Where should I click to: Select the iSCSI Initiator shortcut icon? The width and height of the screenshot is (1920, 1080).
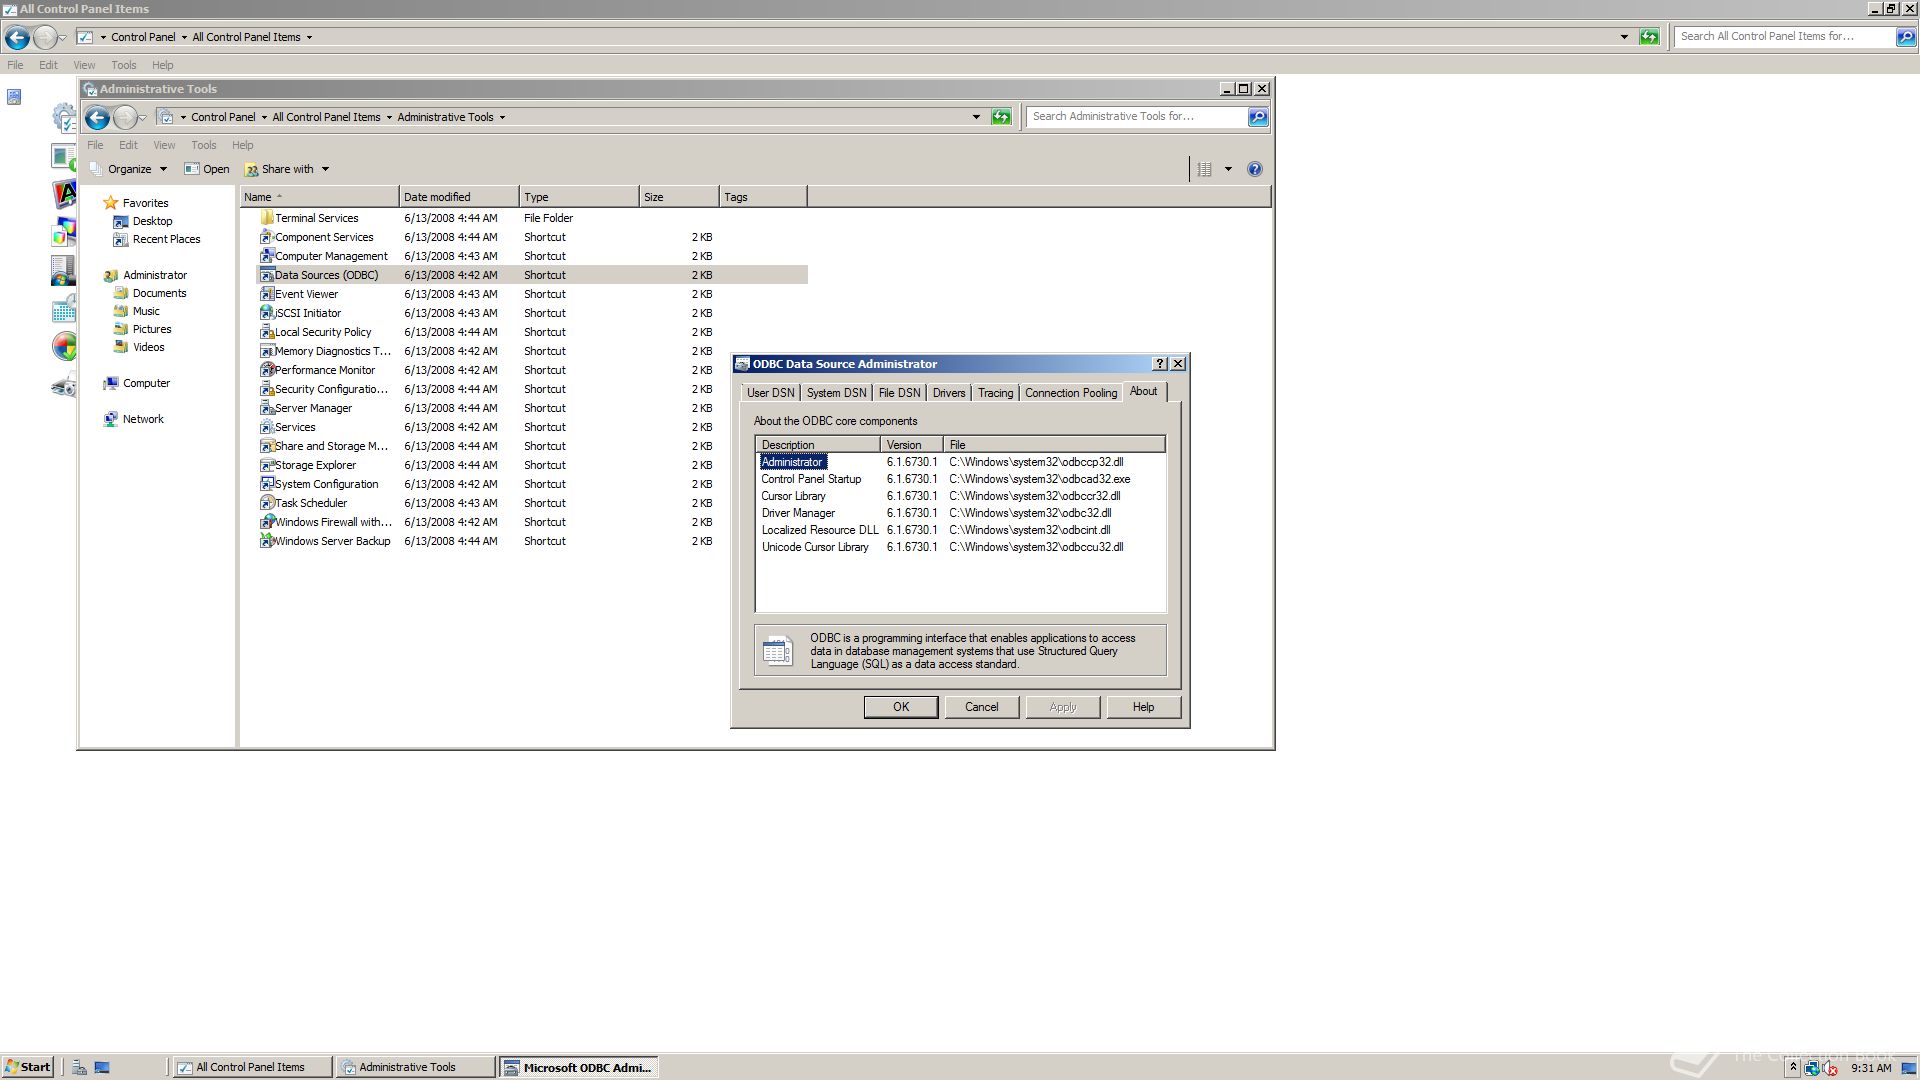click(267, 313)
